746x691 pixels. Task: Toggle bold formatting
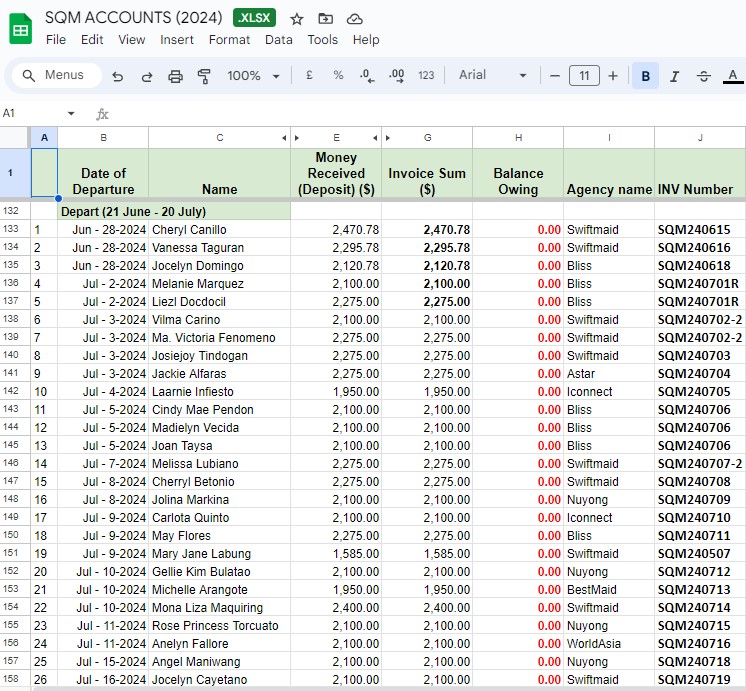[x=646, y=76]
